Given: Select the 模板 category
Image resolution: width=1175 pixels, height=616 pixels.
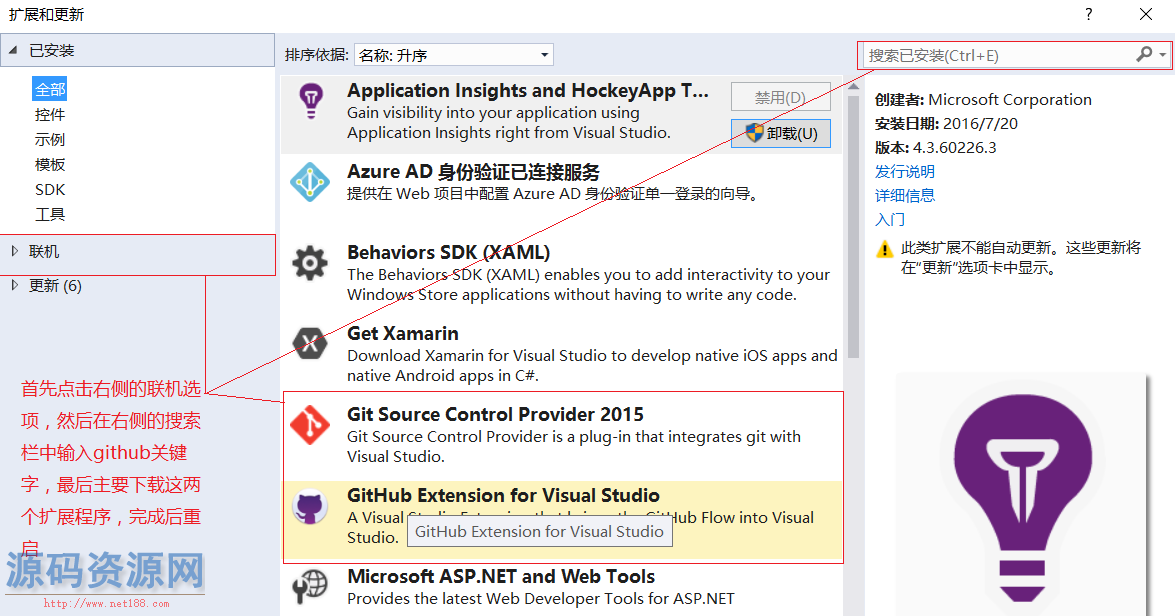Looking at the screenshot, I should click(x=50, y=164).
